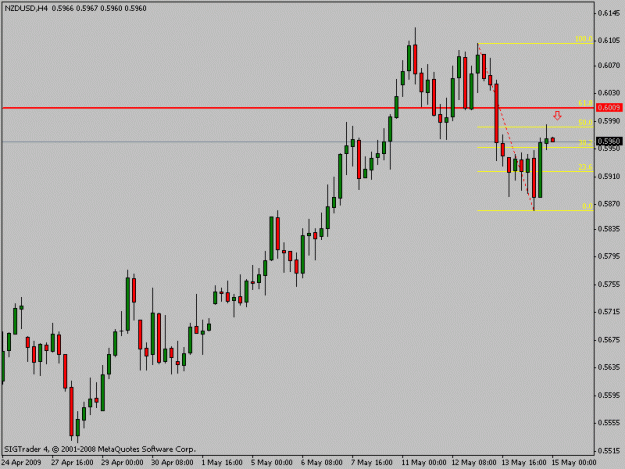Click the 0.6145 price scale value
Image resolution: width=625 pixels, height=469 pixels.
[609, 13]
